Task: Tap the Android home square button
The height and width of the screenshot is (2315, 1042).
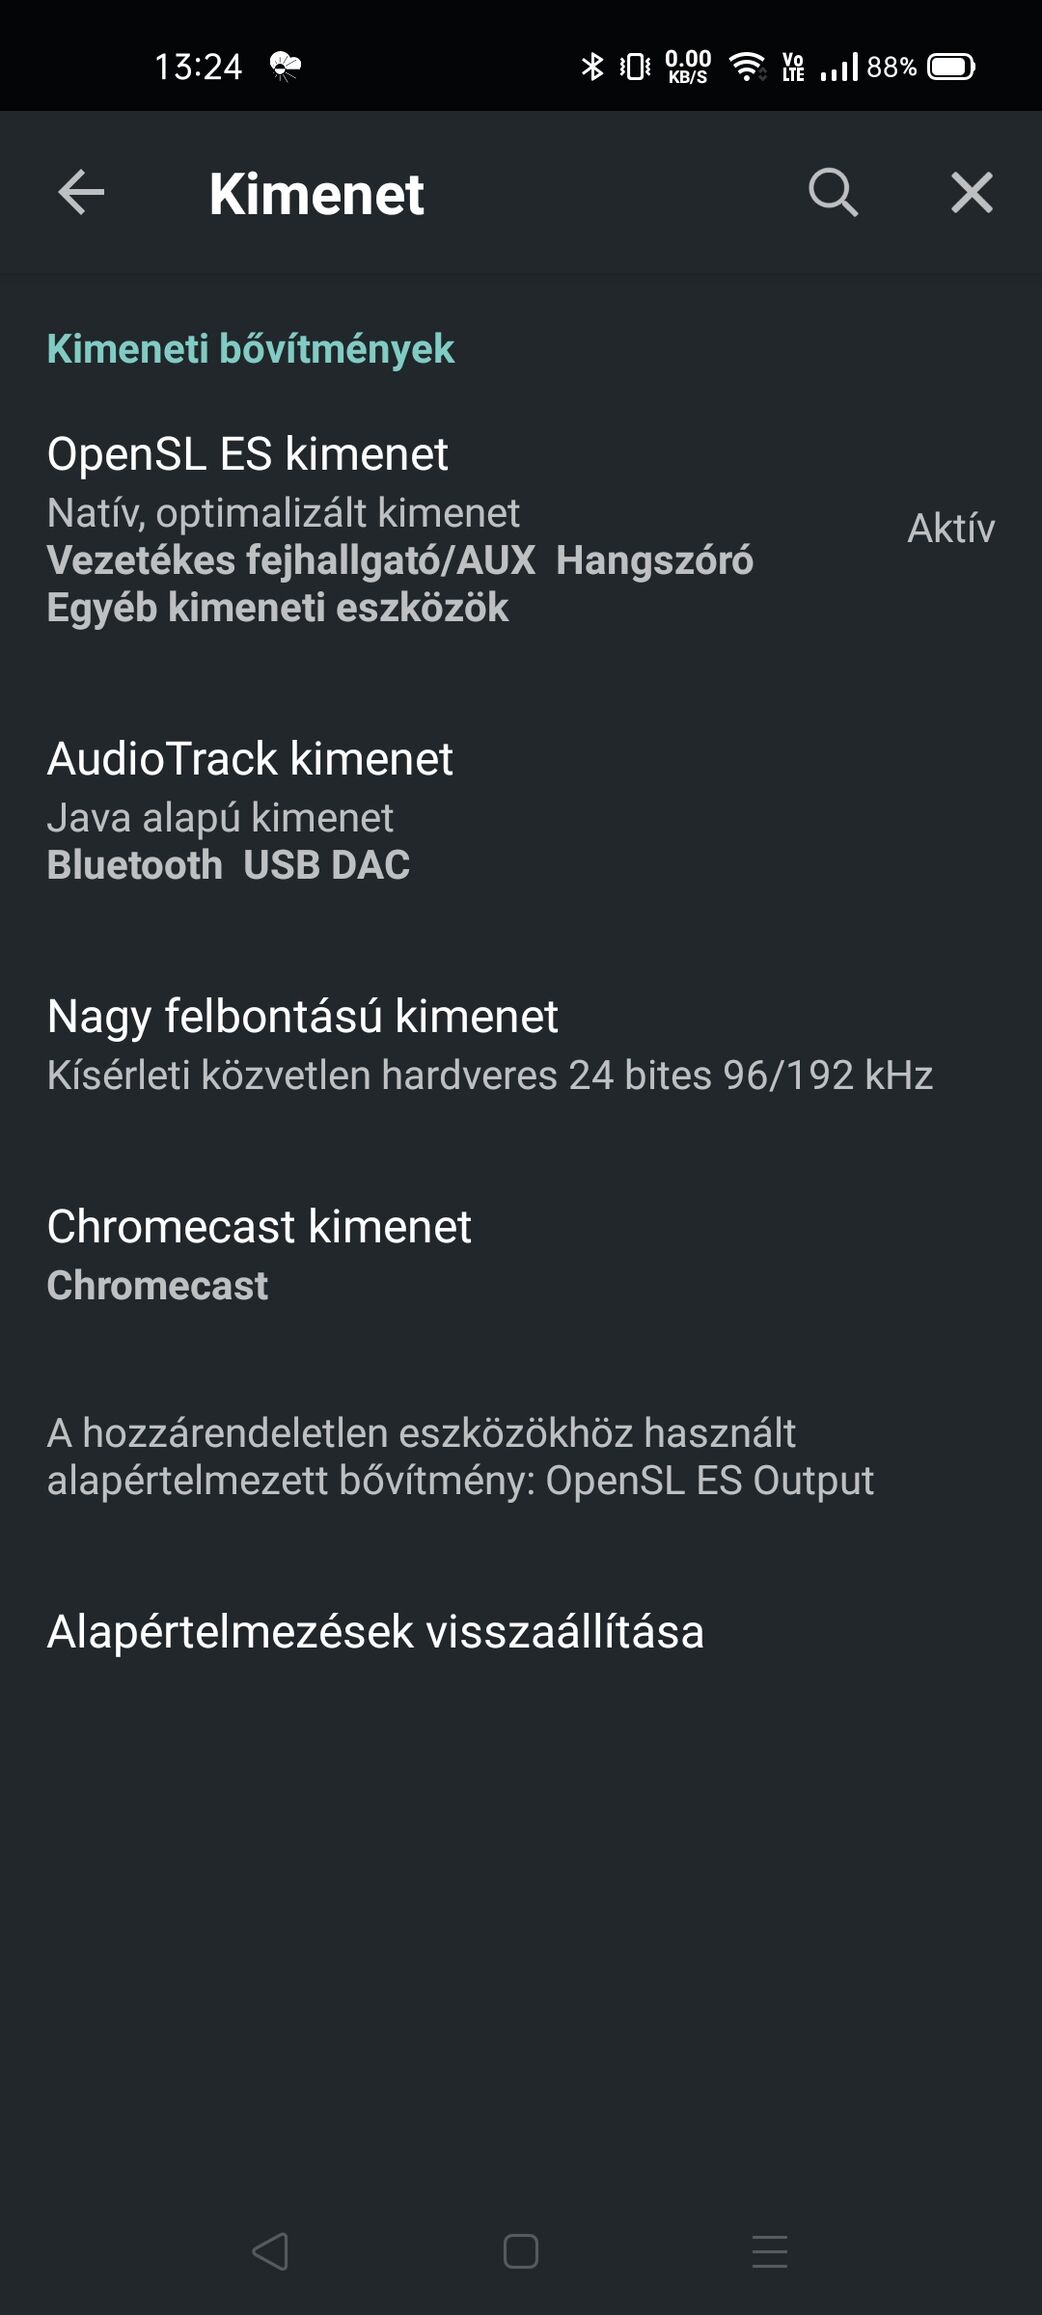Action: pos(521,2251)
